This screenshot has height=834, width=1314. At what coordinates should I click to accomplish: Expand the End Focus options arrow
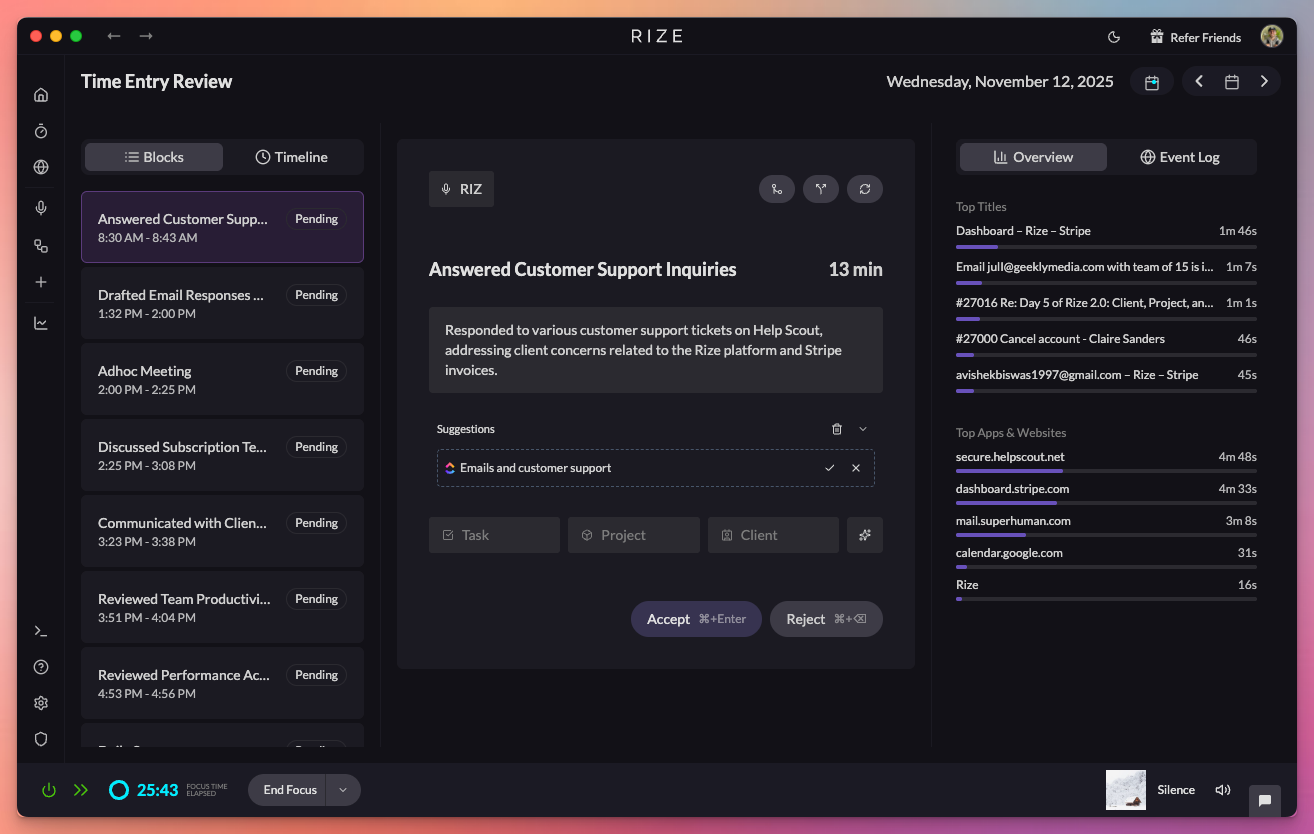[x=343, y=790]
